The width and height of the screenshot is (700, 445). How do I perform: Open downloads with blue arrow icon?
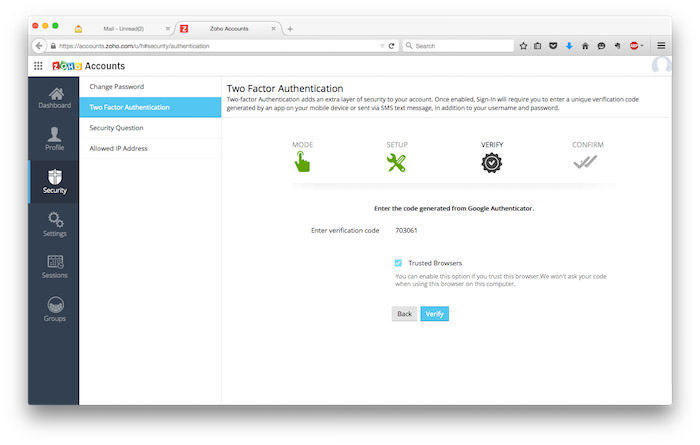pos(569,46)
